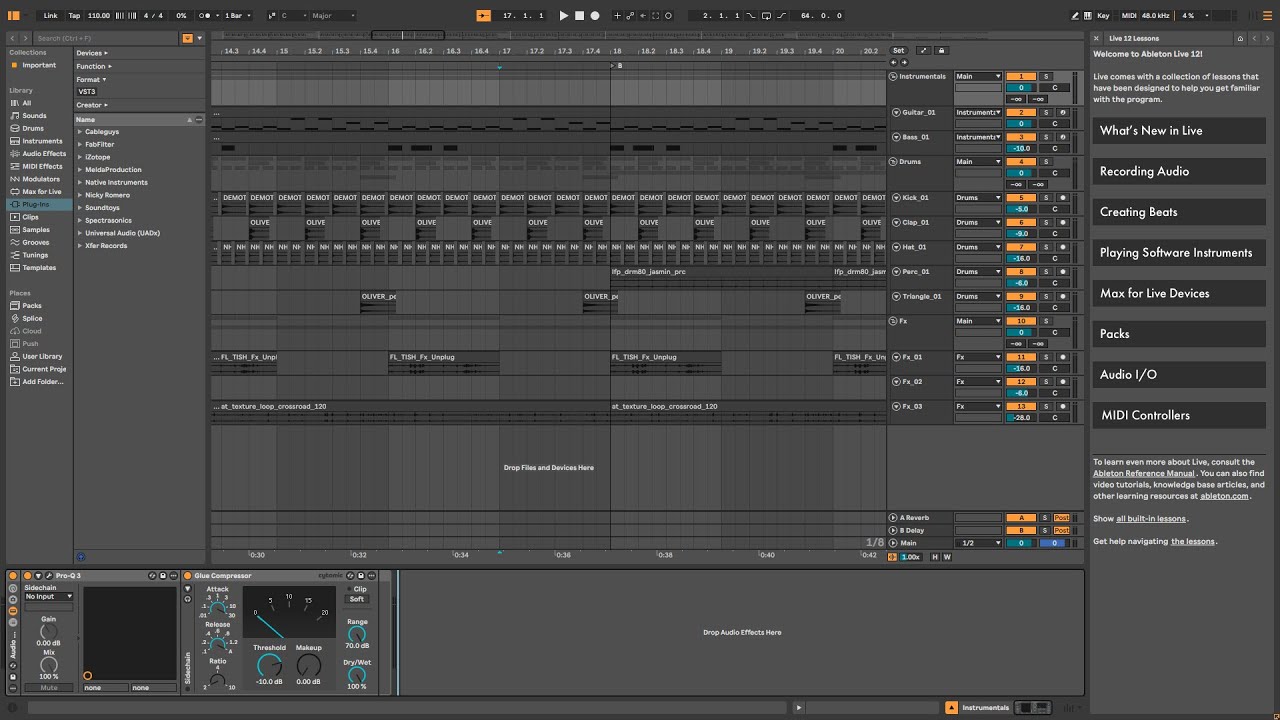1280x720 pixels.
Task: Toggle the Key mapping mode button
Action: click(1103, 16)
